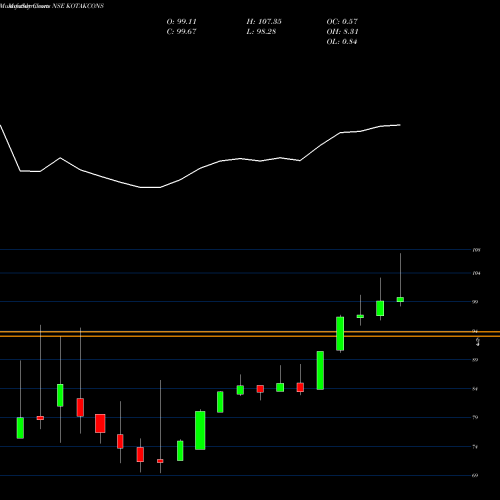Click the OL: 0.84 reading

[x=342, y=42]
